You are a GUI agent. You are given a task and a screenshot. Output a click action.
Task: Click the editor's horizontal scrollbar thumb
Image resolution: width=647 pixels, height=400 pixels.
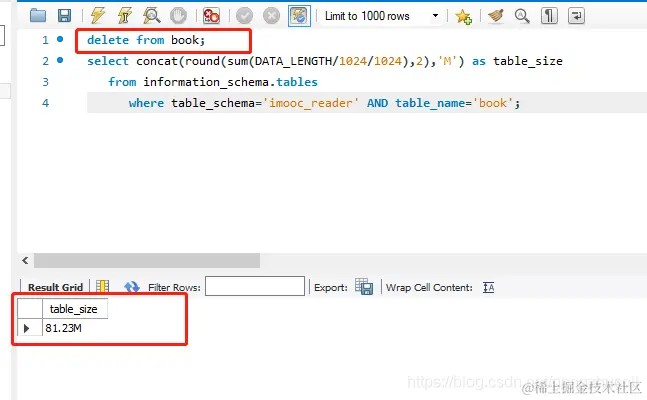pos(147,260)
